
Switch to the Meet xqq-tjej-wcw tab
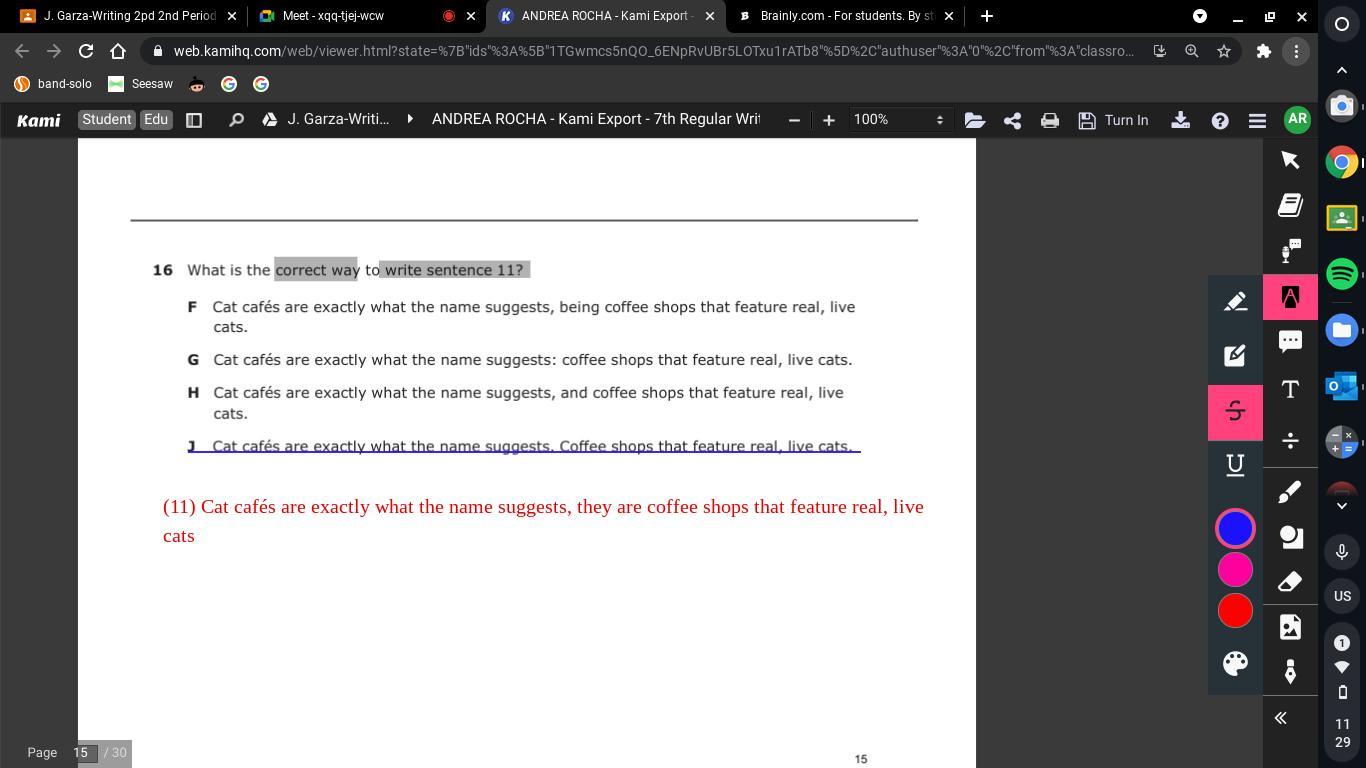pos(364,16)
